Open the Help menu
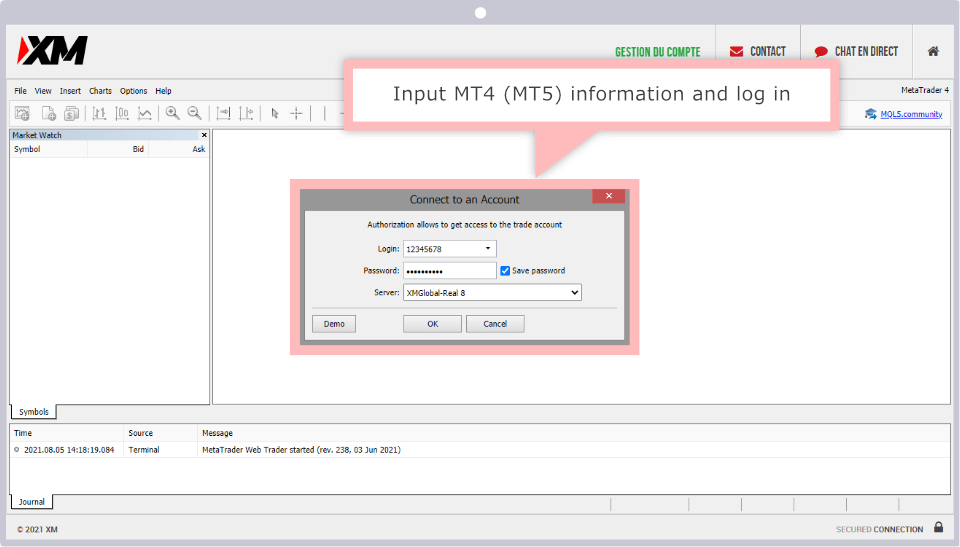This screenshot has height=547, width=960. click(163, 91)
